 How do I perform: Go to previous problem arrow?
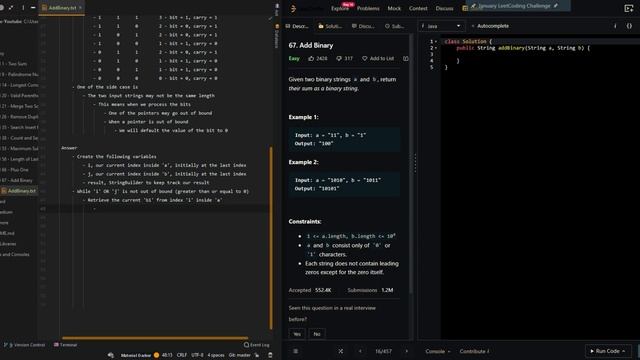pyautogui.click(x=360, y=351)
